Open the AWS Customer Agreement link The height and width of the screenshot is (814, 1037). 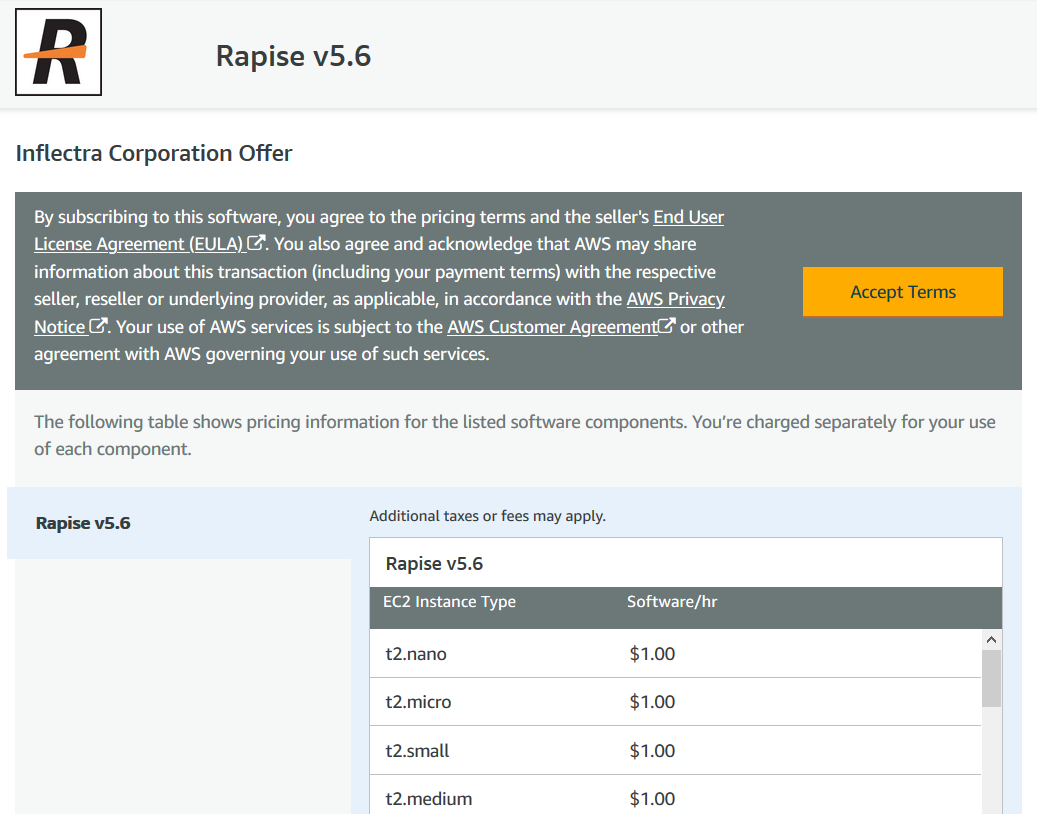click(552, 327)
